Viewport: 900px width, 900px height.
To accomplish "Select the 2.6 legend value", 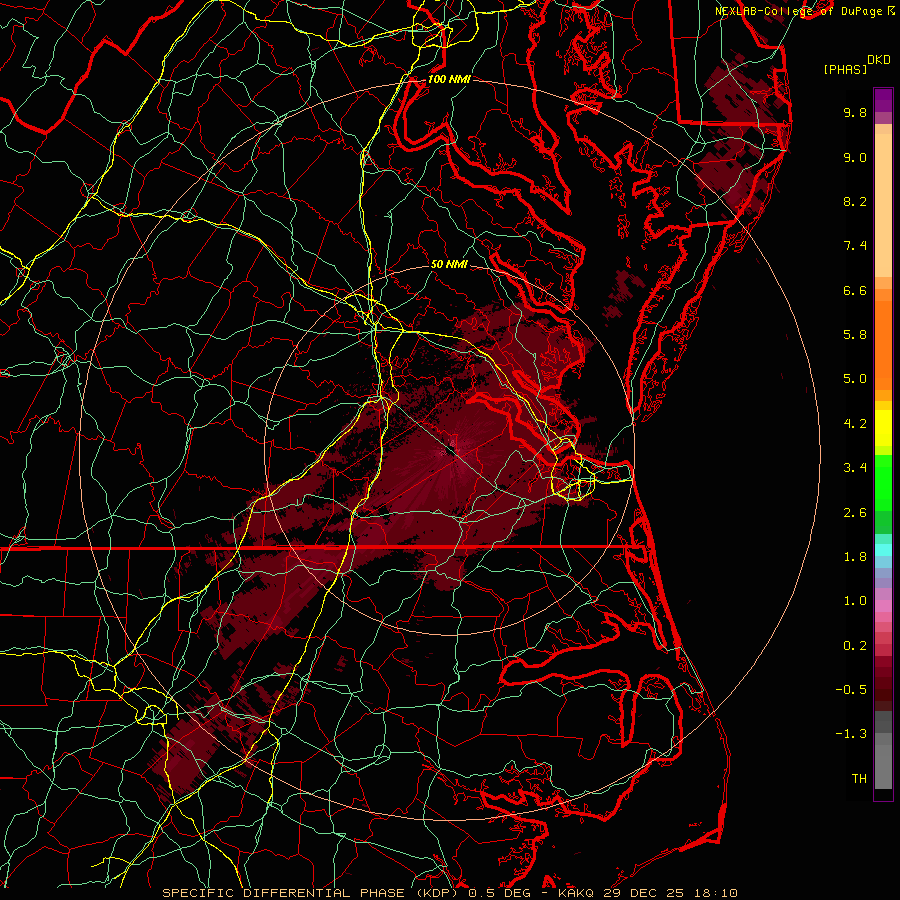I will click(855, 513).
